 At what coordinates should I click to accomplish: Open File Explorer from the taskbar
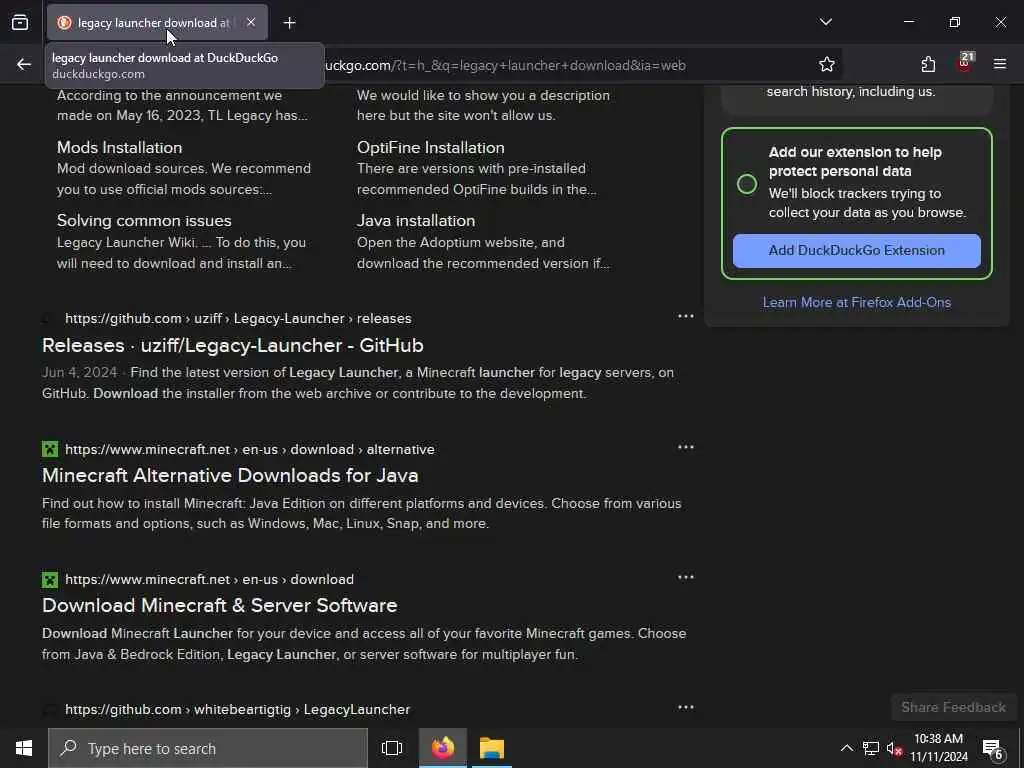[x=491, y=748]
